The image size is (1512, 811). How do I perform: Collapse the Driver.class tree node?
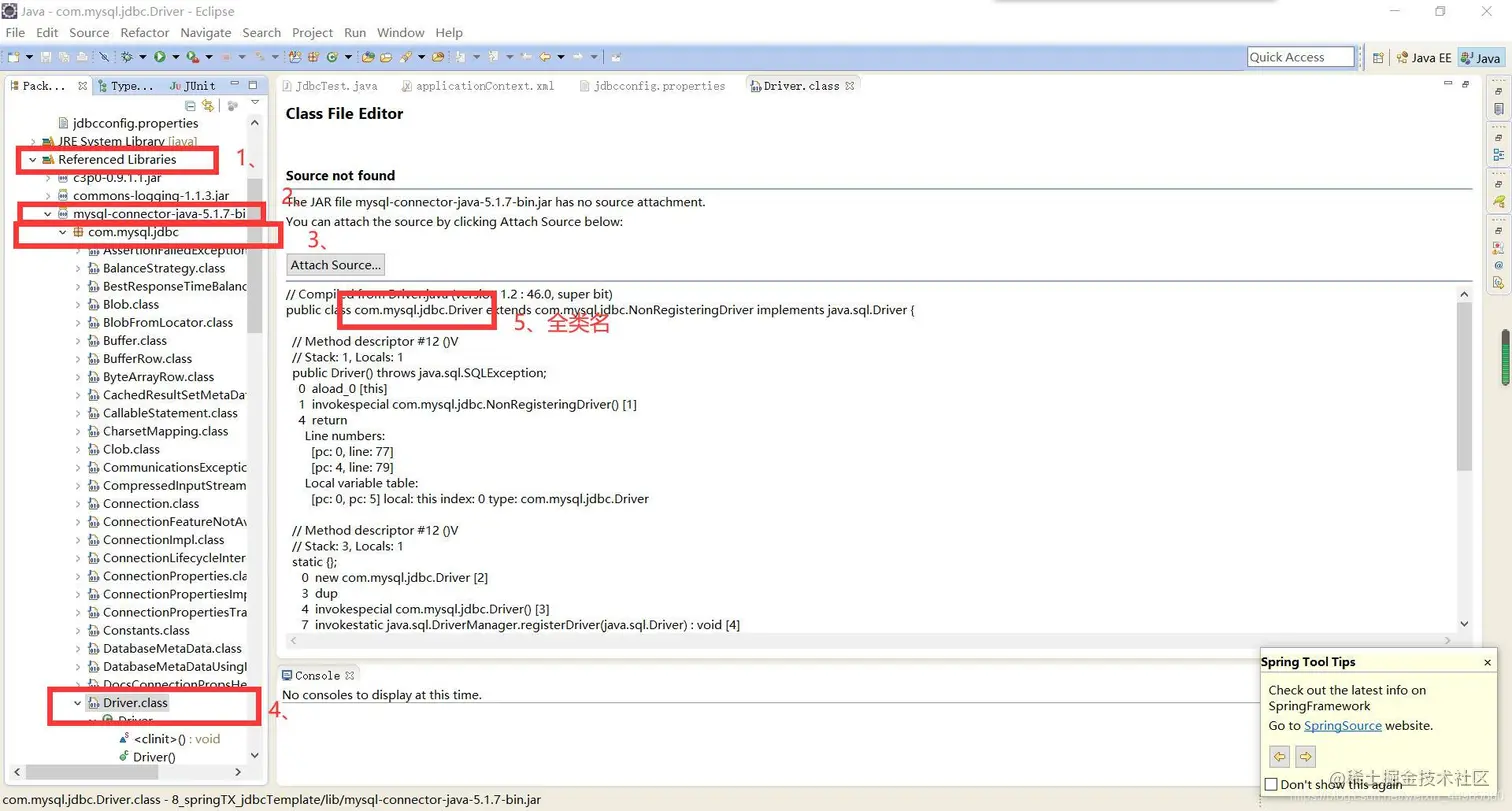tap(78, 703)
